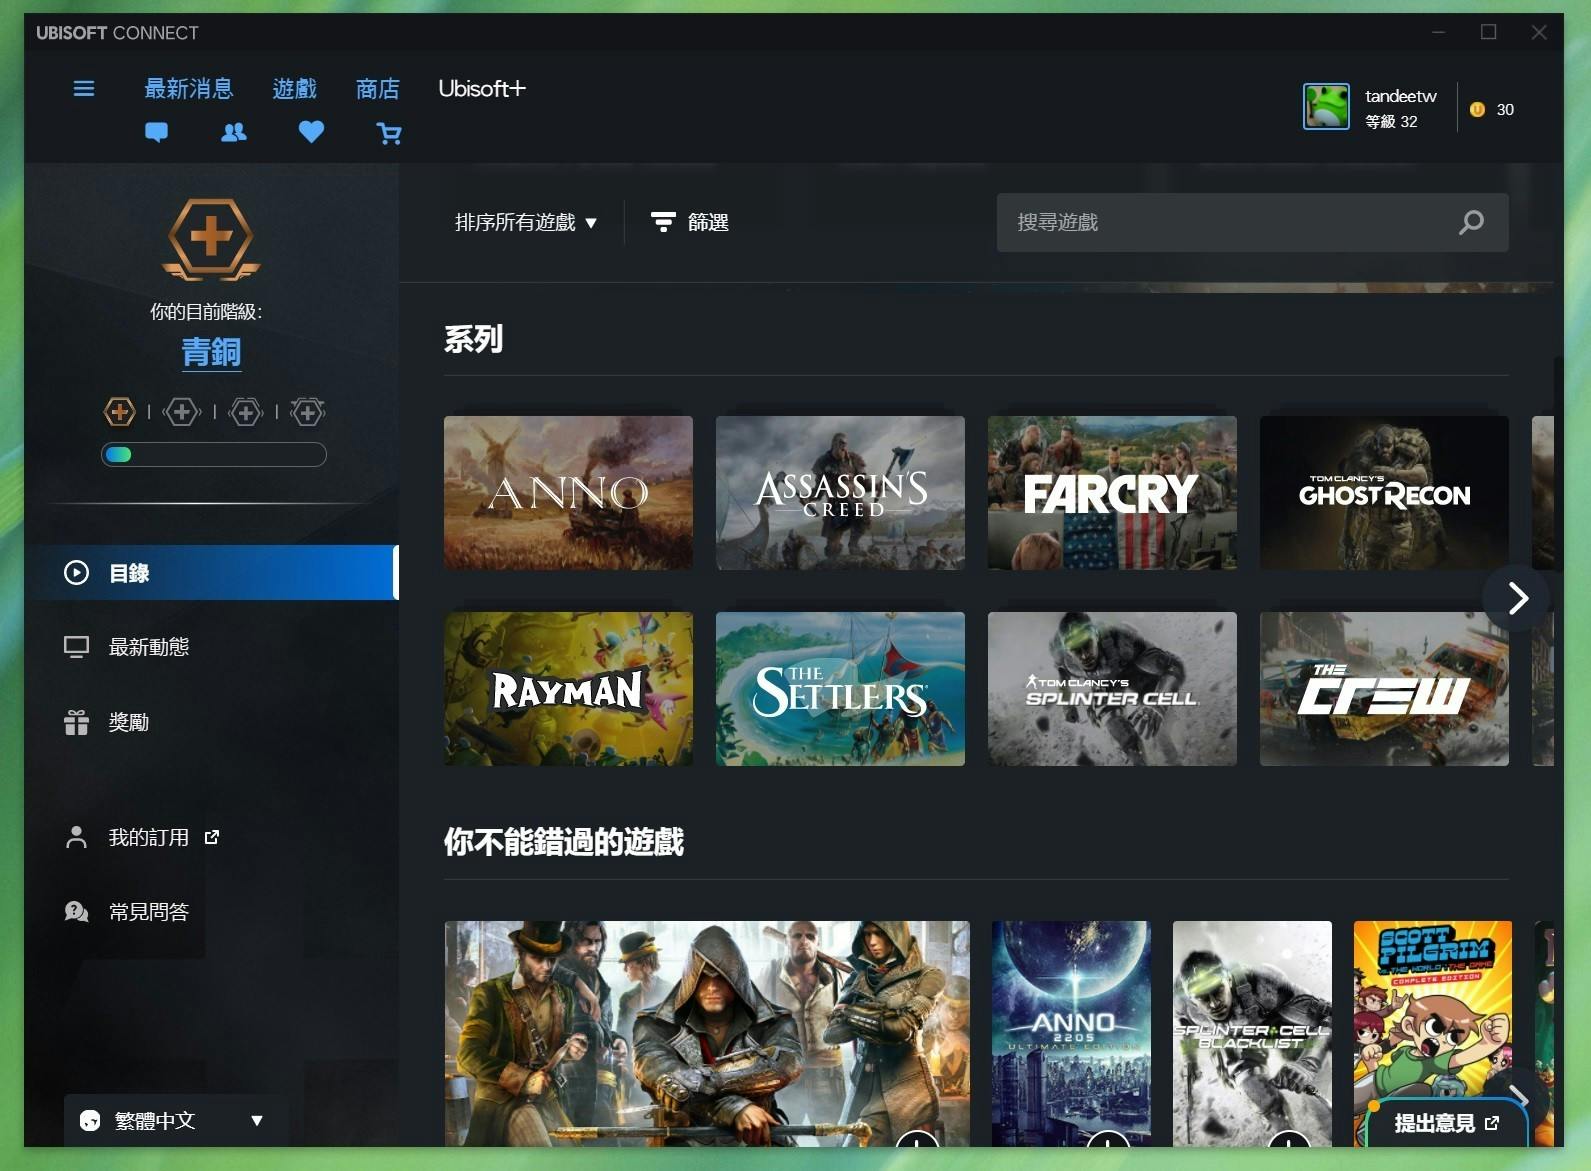
Task: Click the third tier step icon
Action: pyautogui.click(x=245, y=411)
